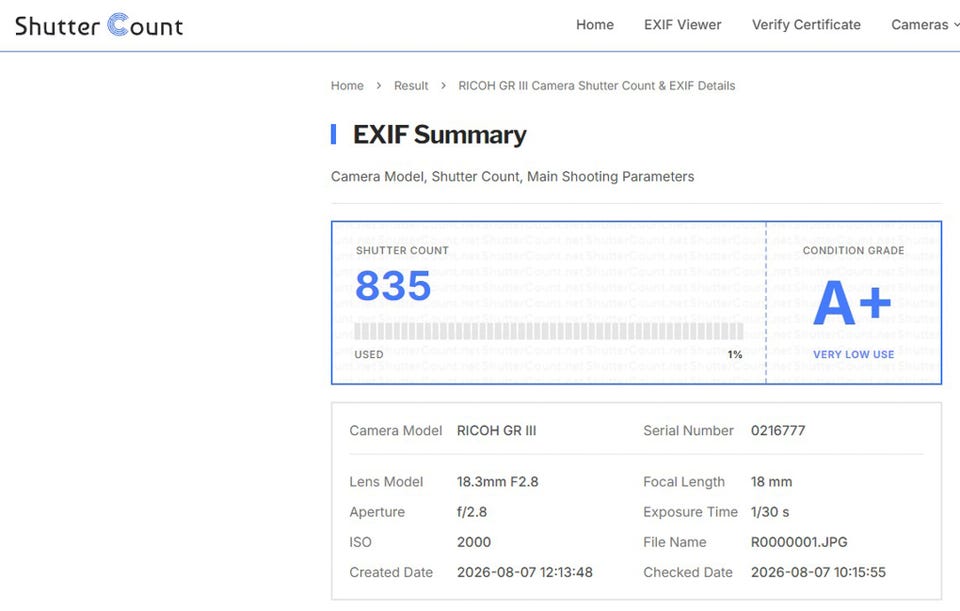Go to Verify Certificate page
The height and width of the screenshot is (611, 960).
coord(806,24)
